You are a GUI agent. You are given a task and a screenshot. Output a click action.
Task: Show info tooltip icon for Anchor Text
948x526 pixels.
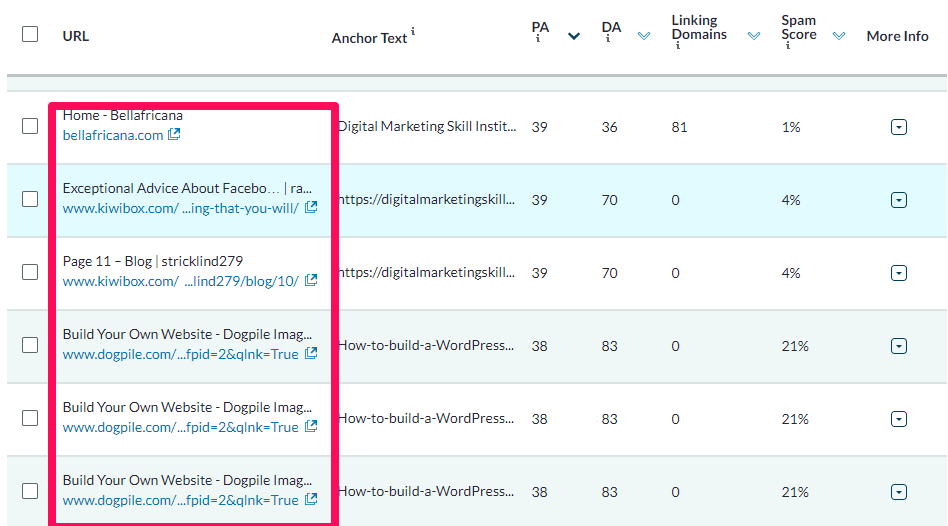[x=413, y=32]
